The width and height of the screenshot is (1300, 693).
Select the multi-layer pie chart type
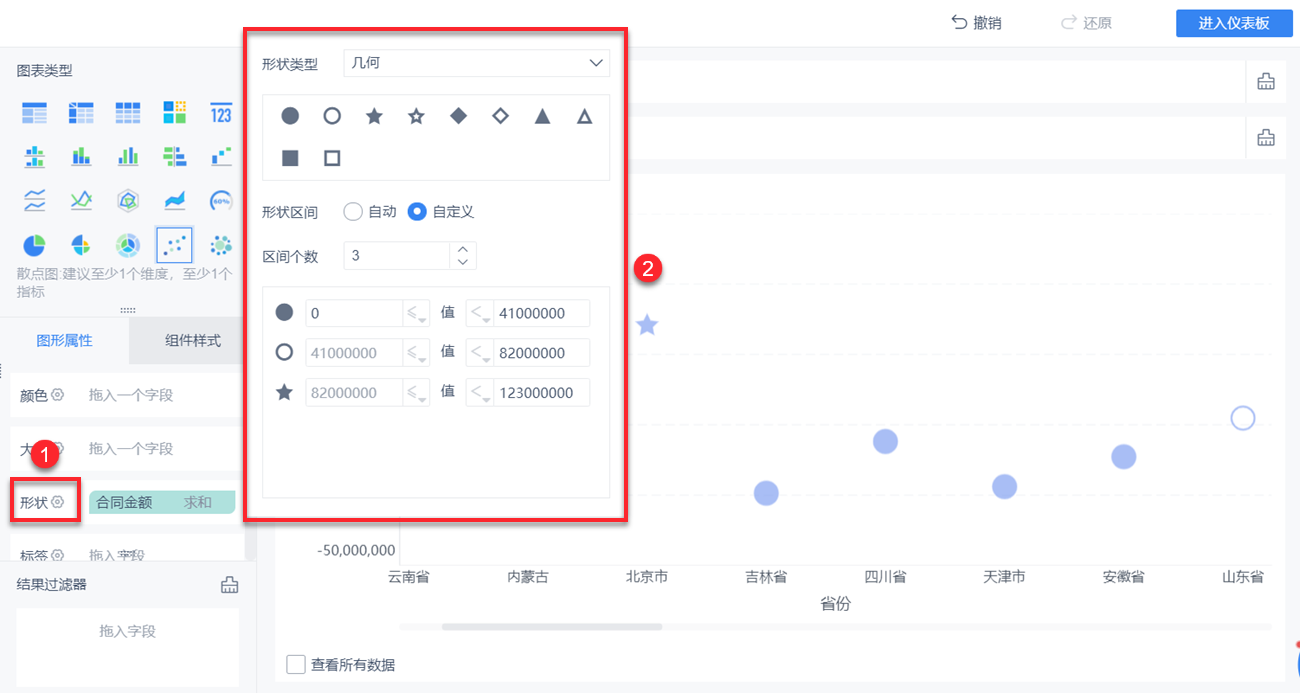coord(128,244)
